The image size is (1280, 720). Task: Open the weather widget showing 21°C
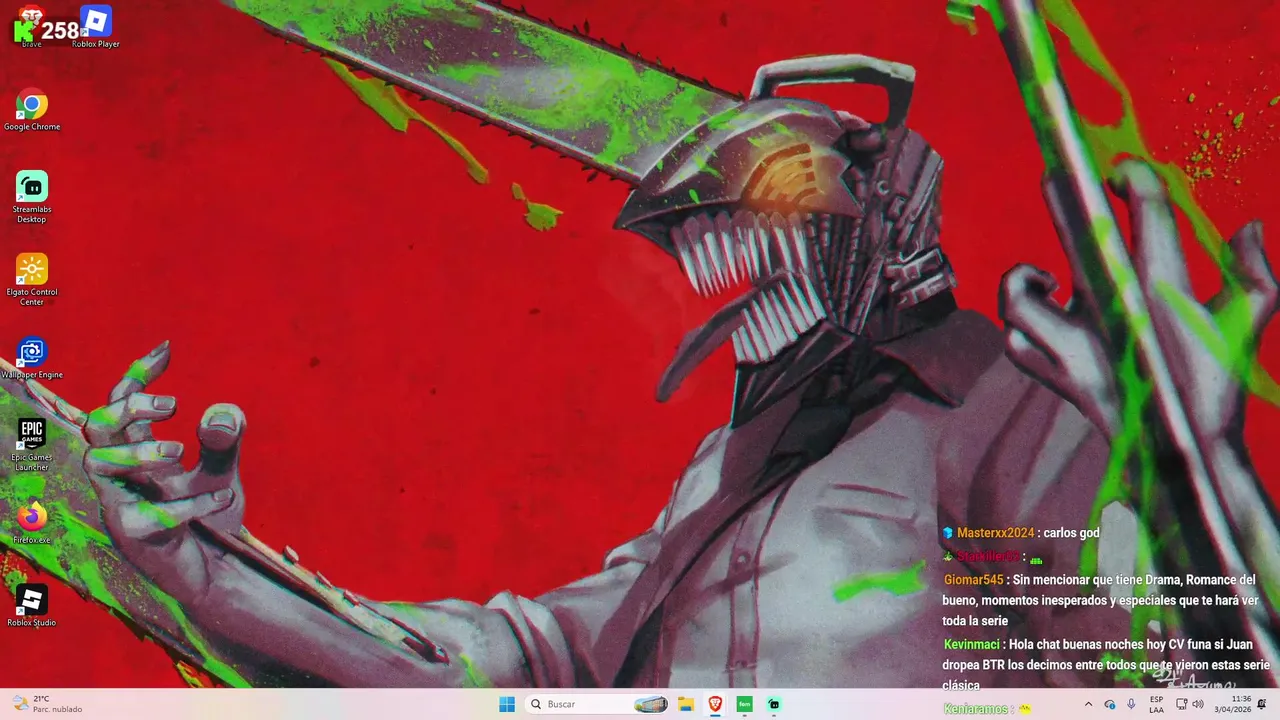pos(48,704)
